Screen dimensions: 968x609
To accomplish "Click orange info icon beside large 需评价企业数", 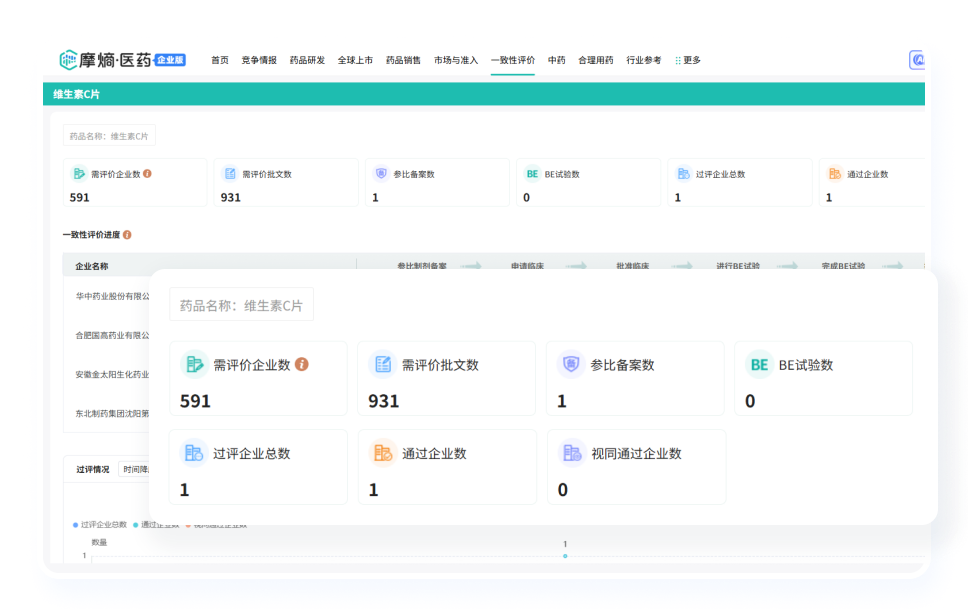I will (302, 364).
